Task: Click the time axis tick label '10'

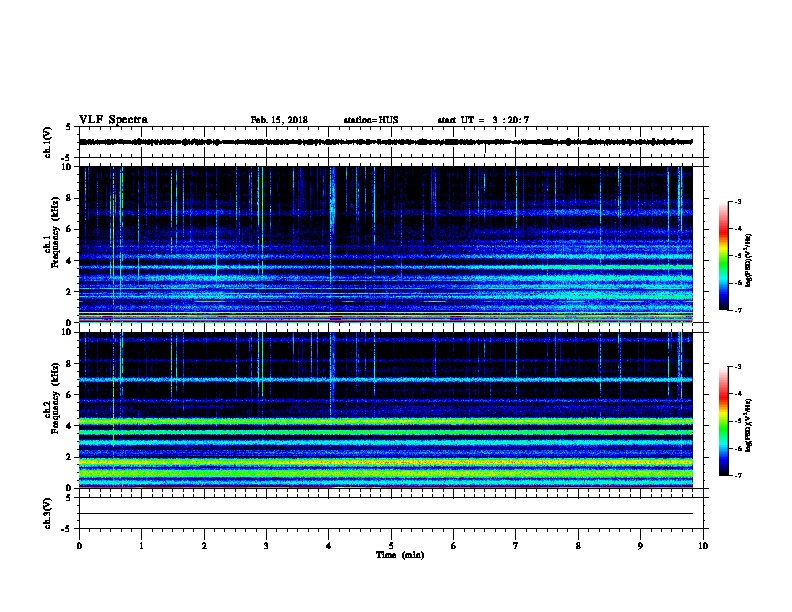Action: [703, 545]
